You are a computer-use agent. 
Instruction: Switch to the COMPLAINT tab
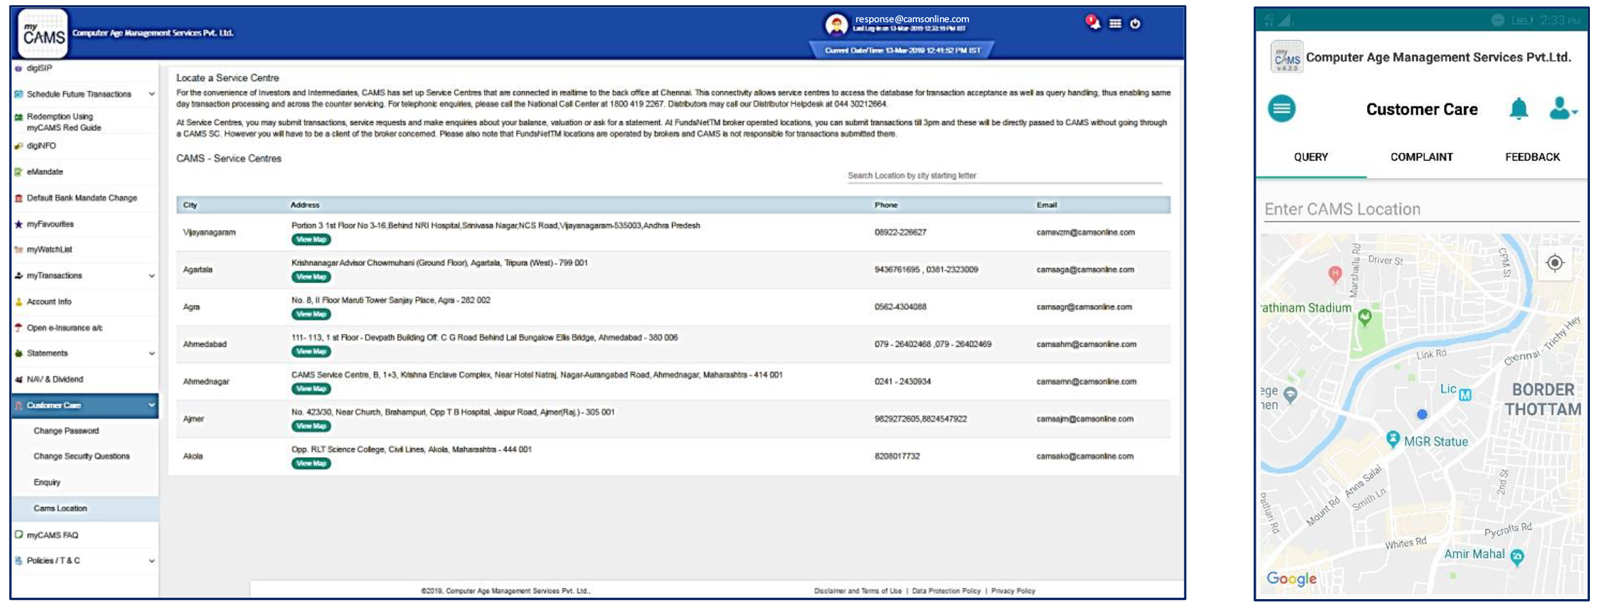pos(1421,157)
